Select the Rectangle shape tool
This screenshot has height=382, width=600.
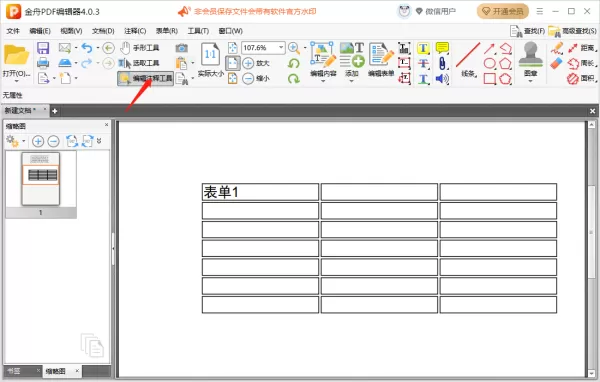489,78
